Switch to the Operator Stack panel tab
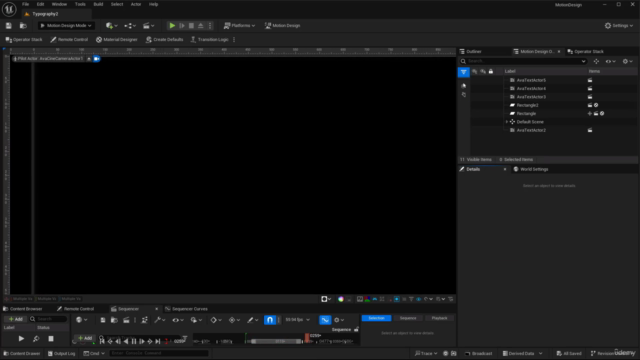The width and height of the screenshot is (640, 360). 586,52
